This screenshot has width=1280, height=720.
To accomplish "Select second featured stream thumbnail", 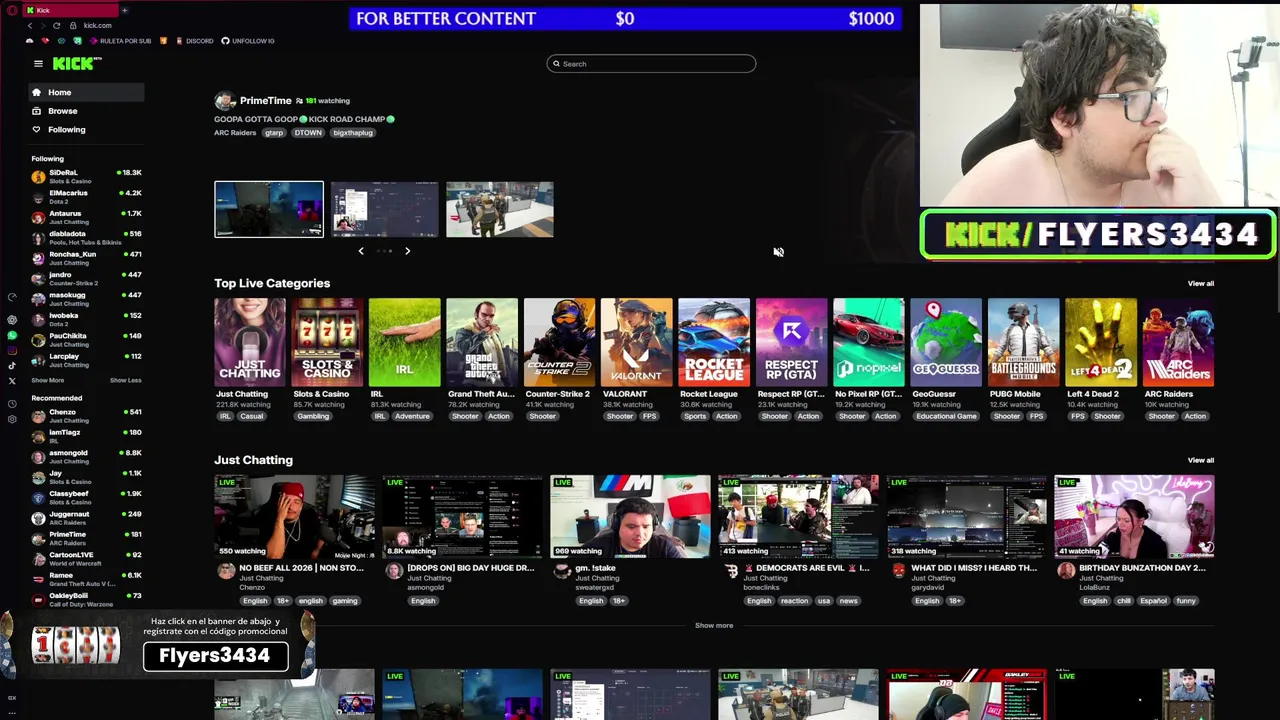I will pos(385,209).
